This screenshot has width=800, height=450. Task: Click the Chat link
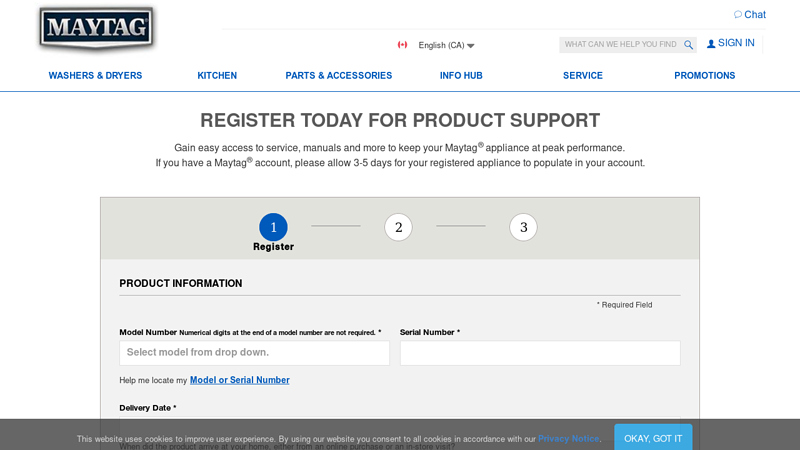click(755, 15)
